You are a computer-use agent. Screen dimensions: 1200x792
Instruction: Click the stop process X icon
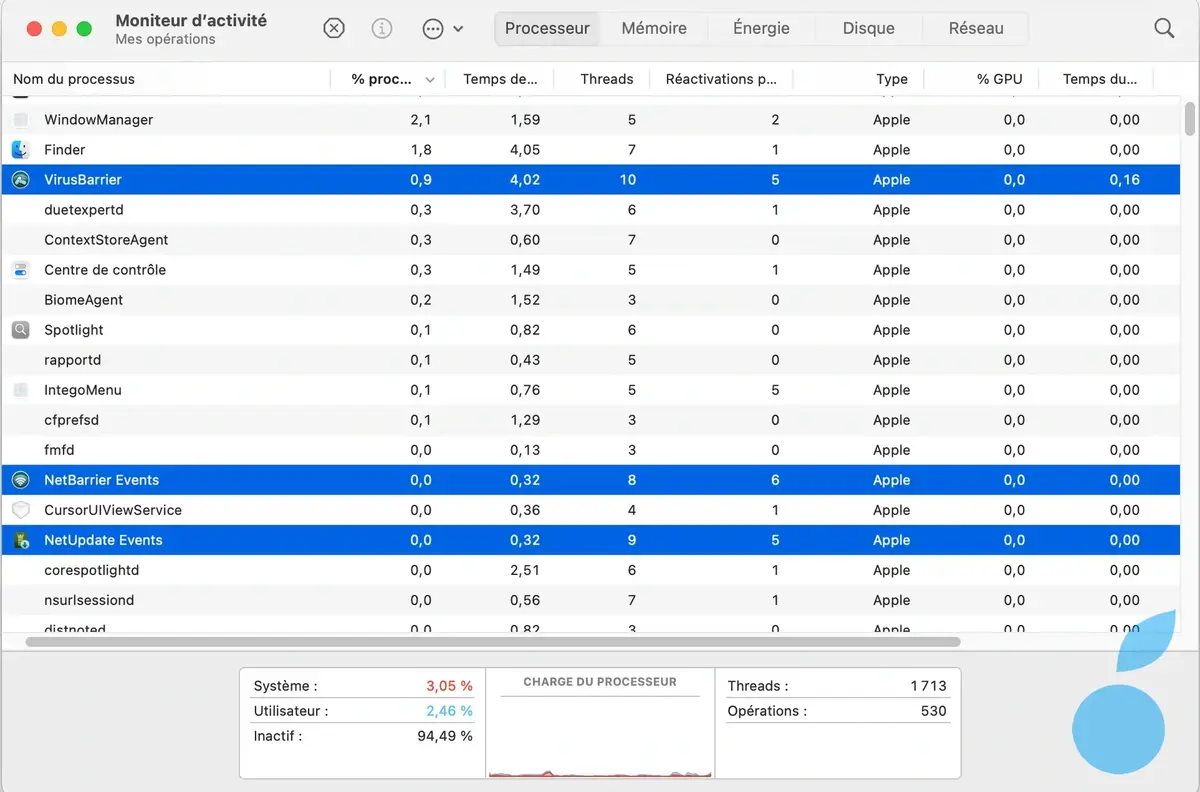point(334,29)
